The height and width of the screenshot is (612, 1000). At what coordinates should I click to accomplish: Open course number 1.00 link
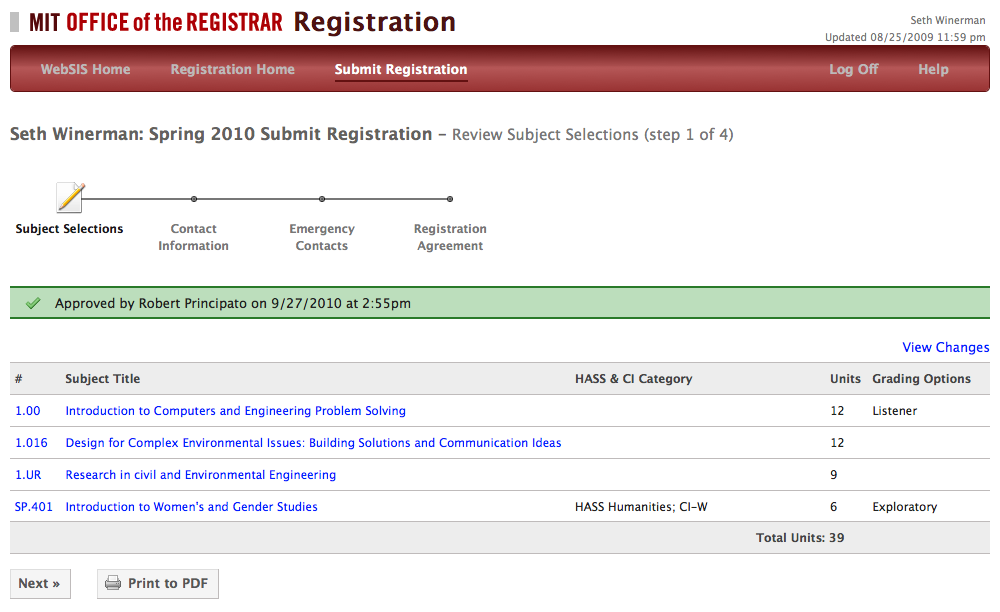(x=28, y=411)
